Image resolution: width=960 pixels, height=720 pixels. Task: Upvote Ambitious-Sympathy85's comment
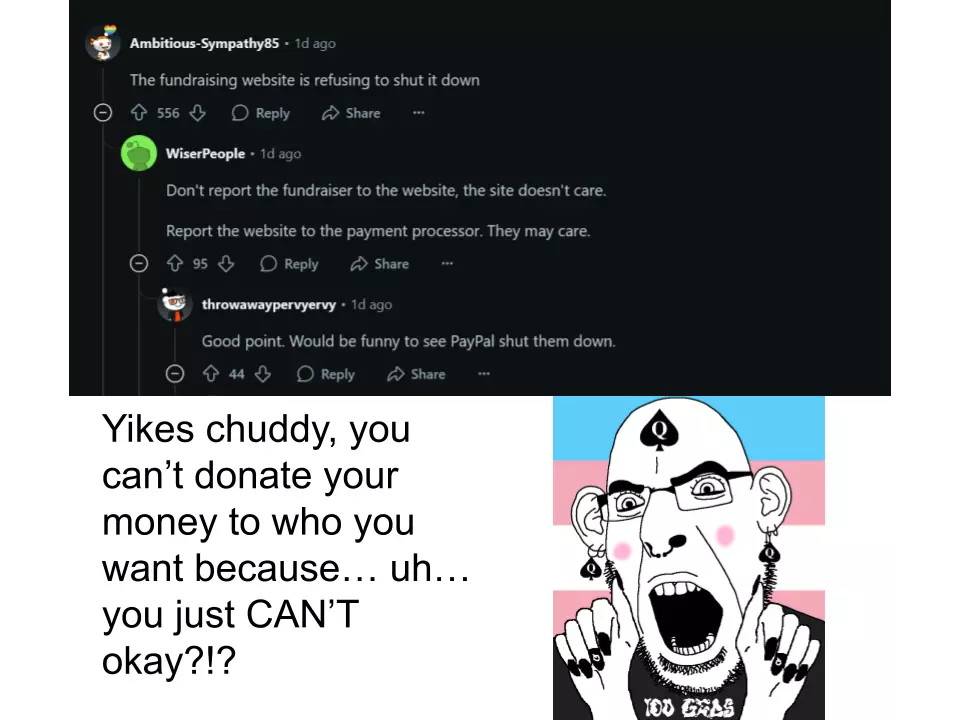click(x=139, y=113)
